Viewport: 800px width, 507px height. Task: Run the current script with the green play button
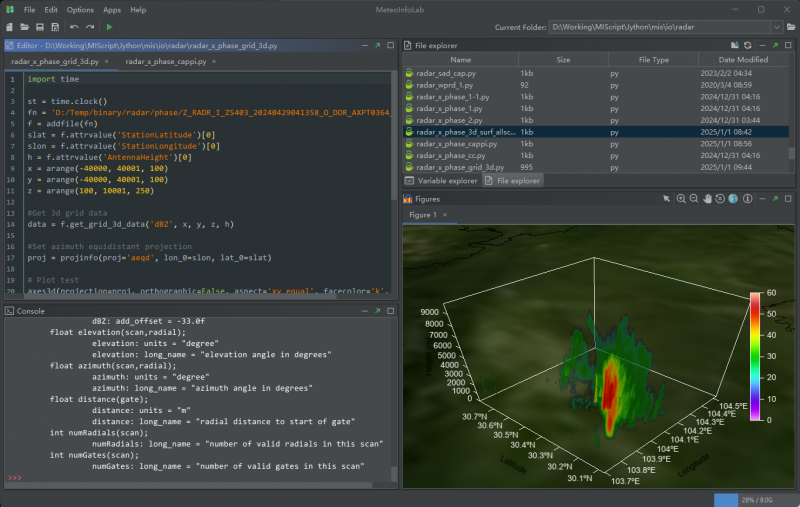click(110, 27)
